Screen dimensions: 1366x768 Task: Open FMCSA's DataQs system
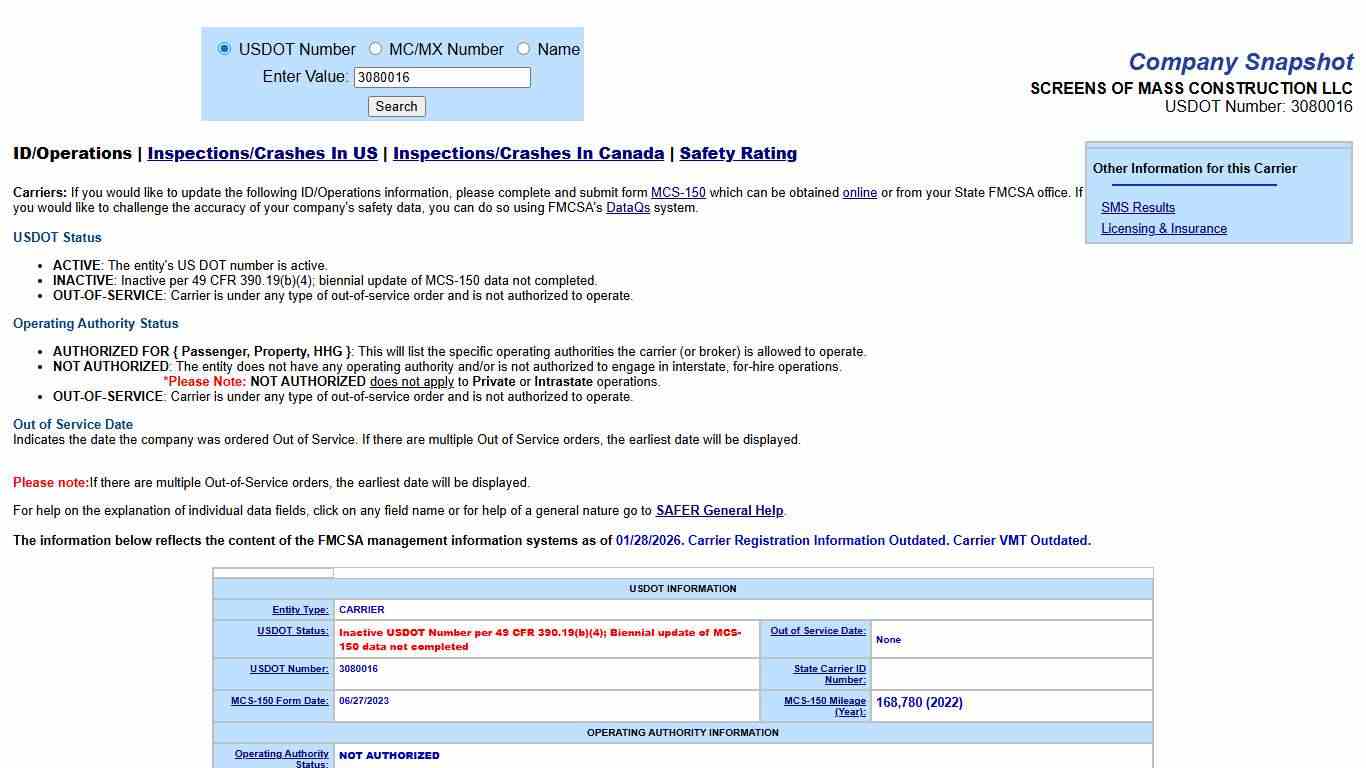click(x=629, y=207)
